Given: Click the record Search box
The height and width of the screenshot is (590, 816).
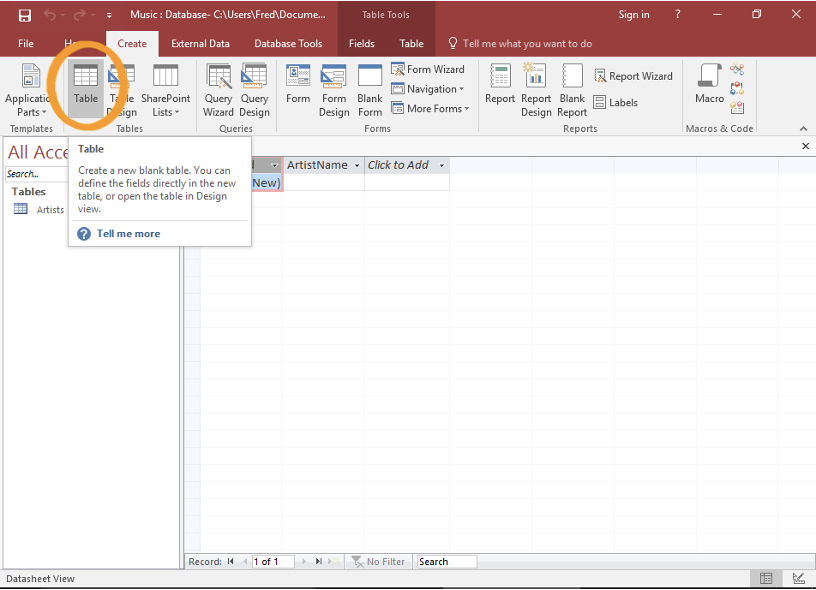Looking at the screenshot, I should tap(446, 562).
